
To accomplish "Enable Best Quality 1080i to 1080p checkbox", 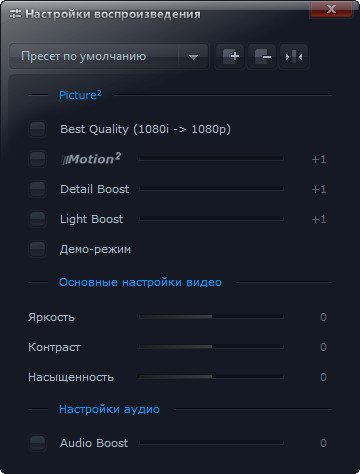I will click(x=37, y=129).
